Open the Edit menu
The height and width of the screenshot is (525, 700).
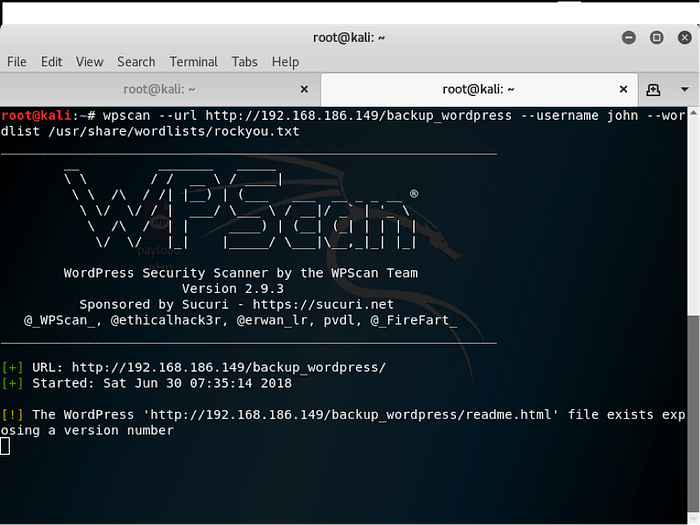coord(51,62)
